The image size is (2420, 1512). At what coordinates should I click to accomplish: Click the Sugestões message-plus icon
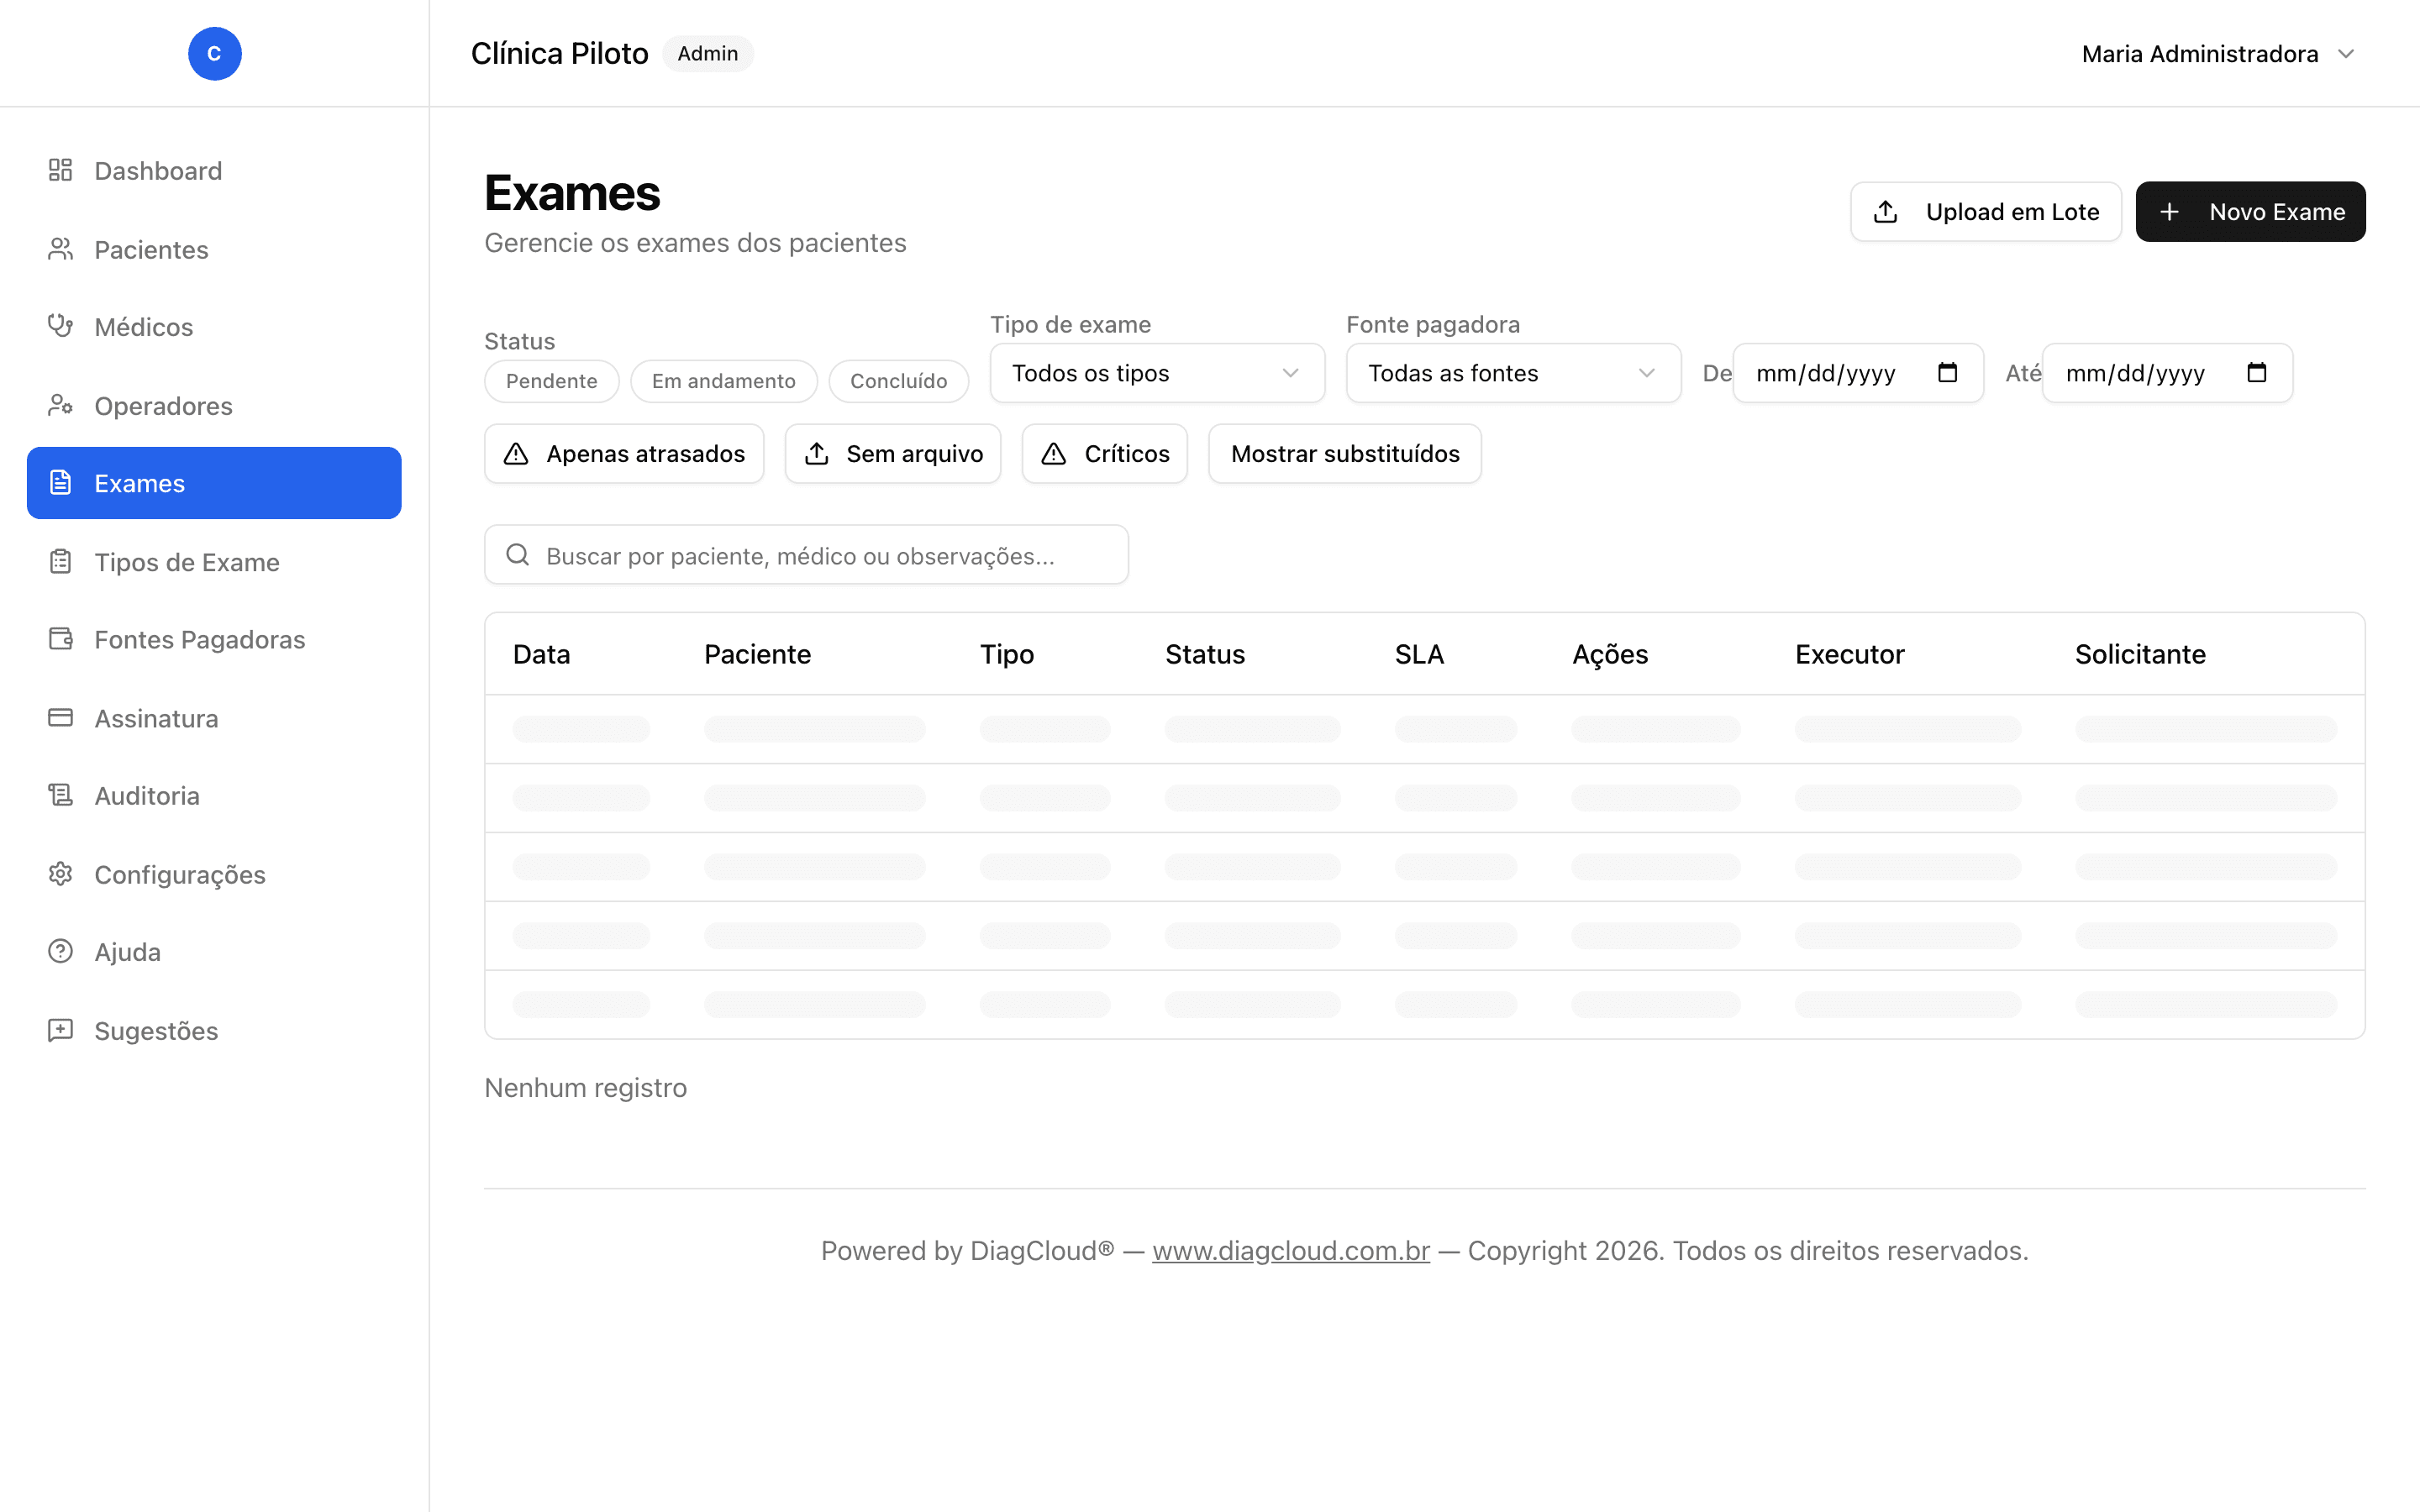[x=61, y=1030]
